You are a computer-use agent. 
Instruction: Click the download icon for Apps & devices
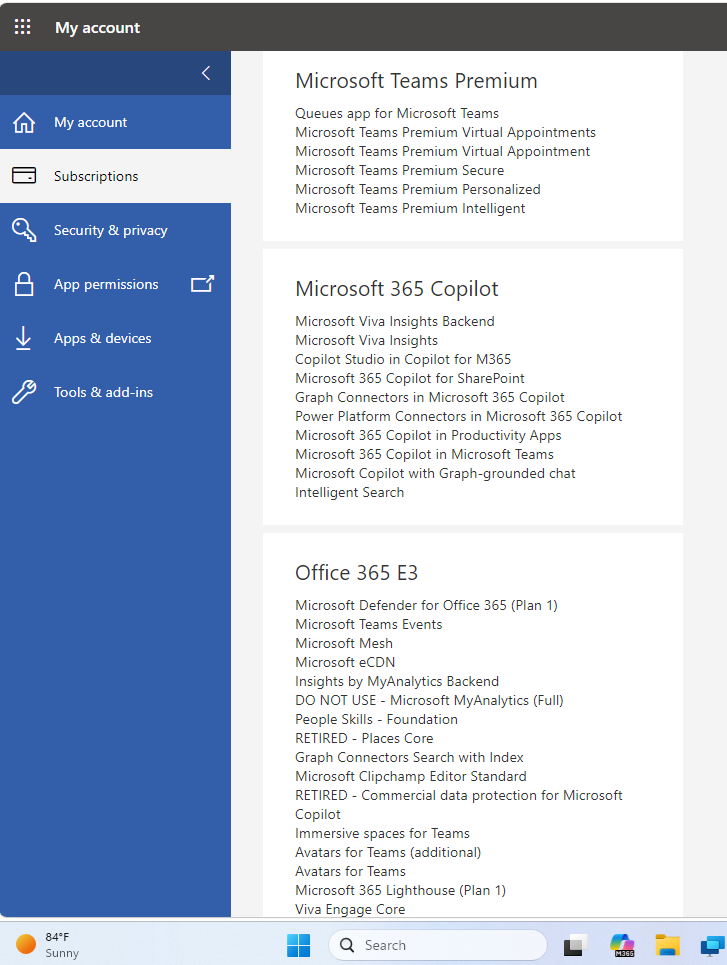pyautogui.click(x=23, y=338)
